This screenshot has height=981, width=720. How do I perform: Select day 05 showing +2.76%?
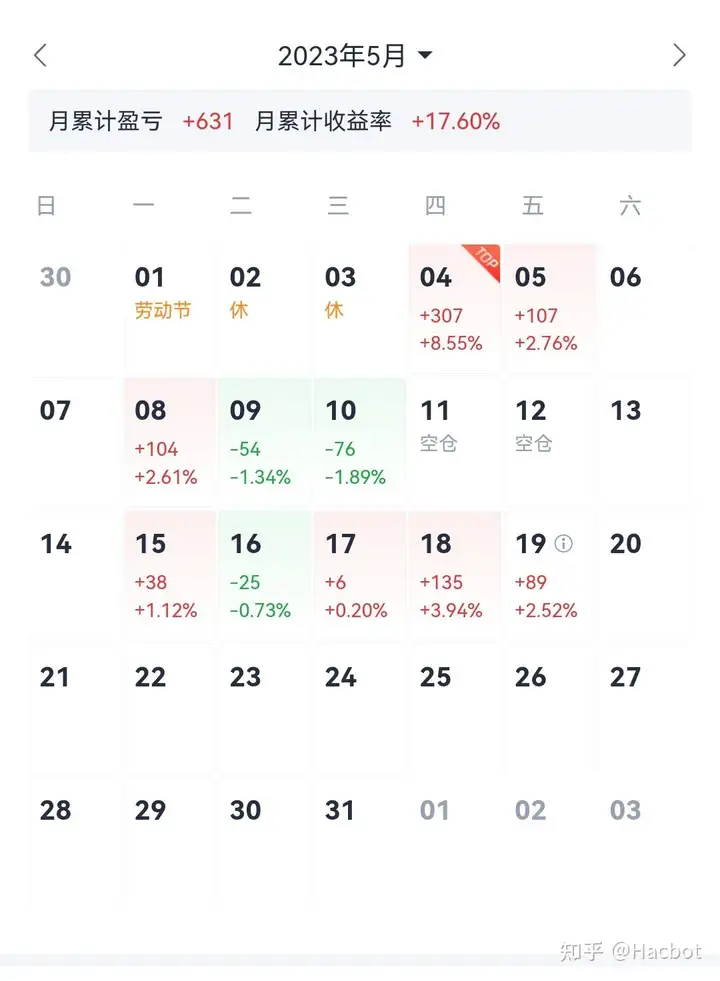(x=550, y=308)
